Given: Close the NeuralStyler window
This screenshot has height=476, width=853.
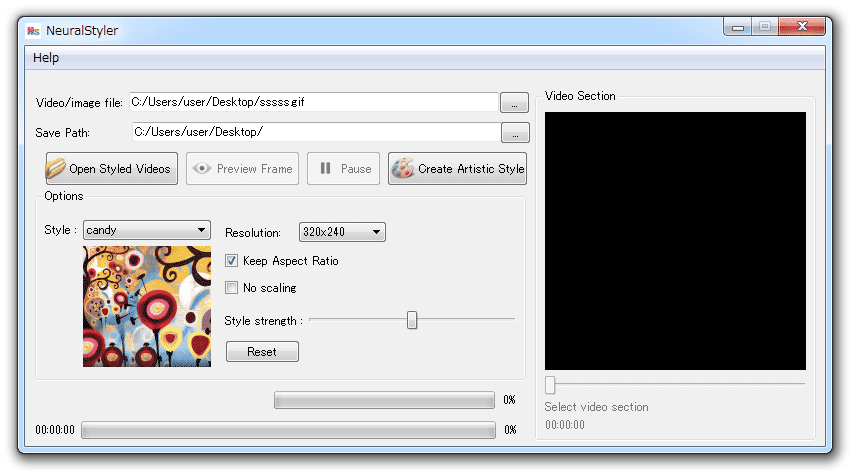Looking at the screenshot, I should pyautogui.click(x=802, y=26).
